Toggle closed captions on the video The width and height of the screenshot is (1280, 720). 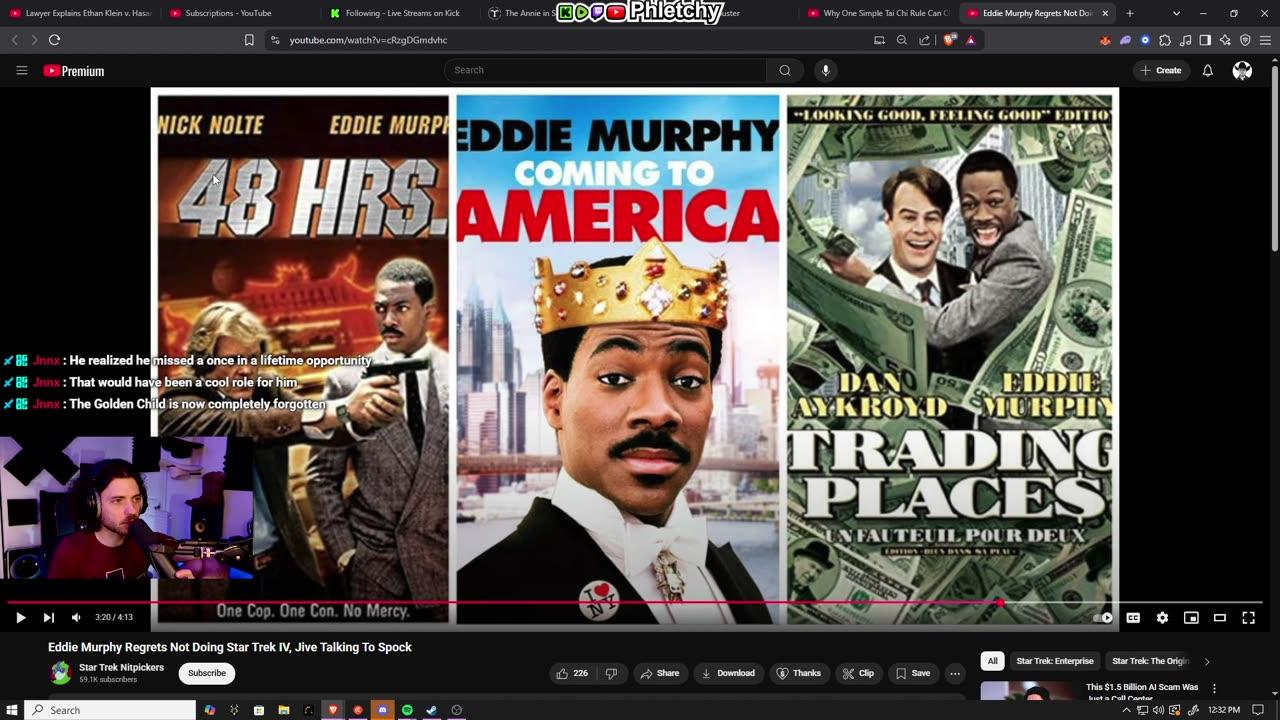point(1133,618)
